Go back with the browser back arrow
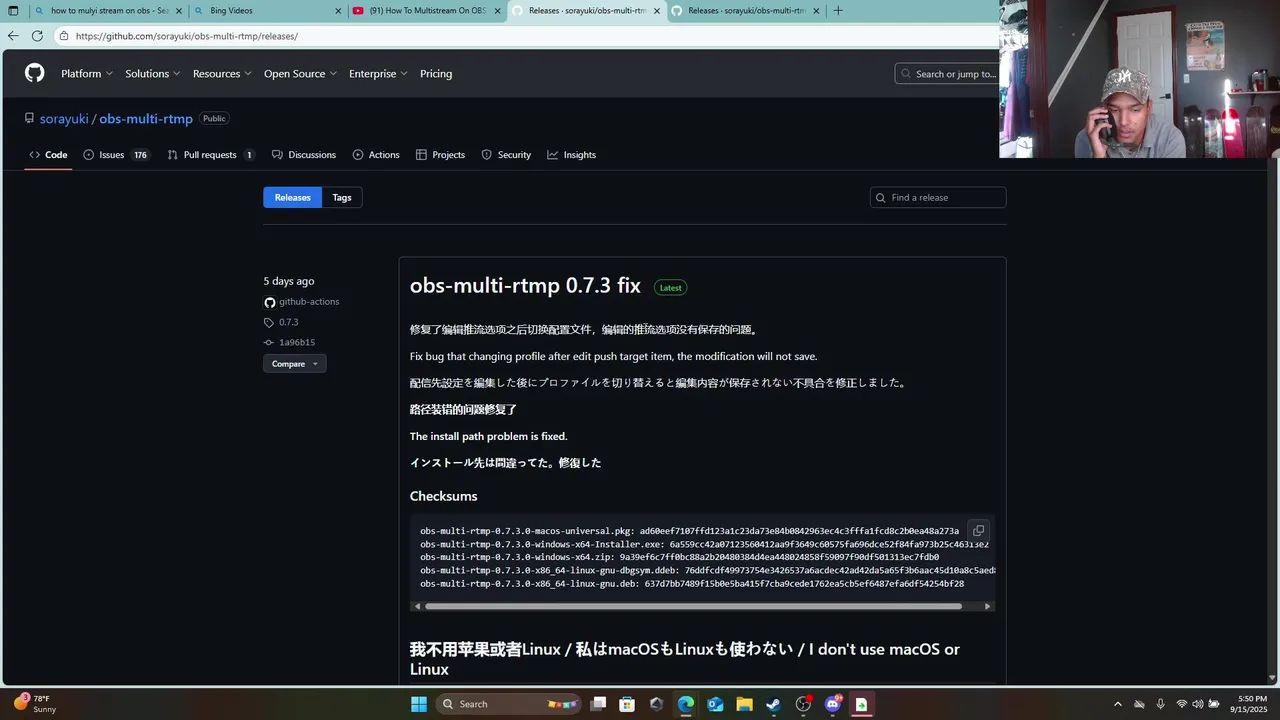Viewport: 1280px width, 720px height. pos(13,36)
